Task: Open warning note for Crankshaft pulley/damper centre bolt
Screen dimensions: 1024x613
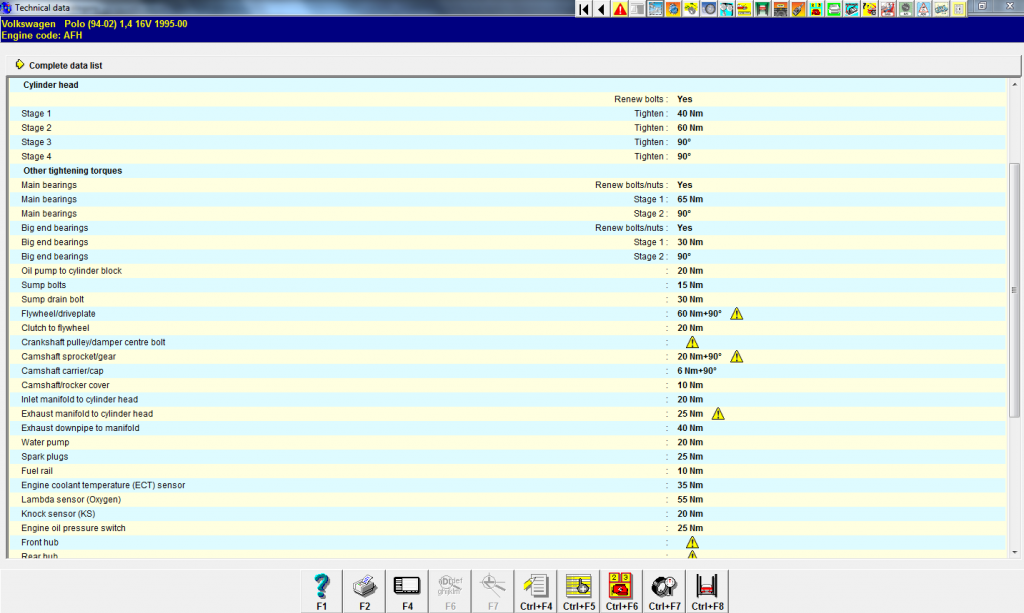Action: (x=692, y=342)
